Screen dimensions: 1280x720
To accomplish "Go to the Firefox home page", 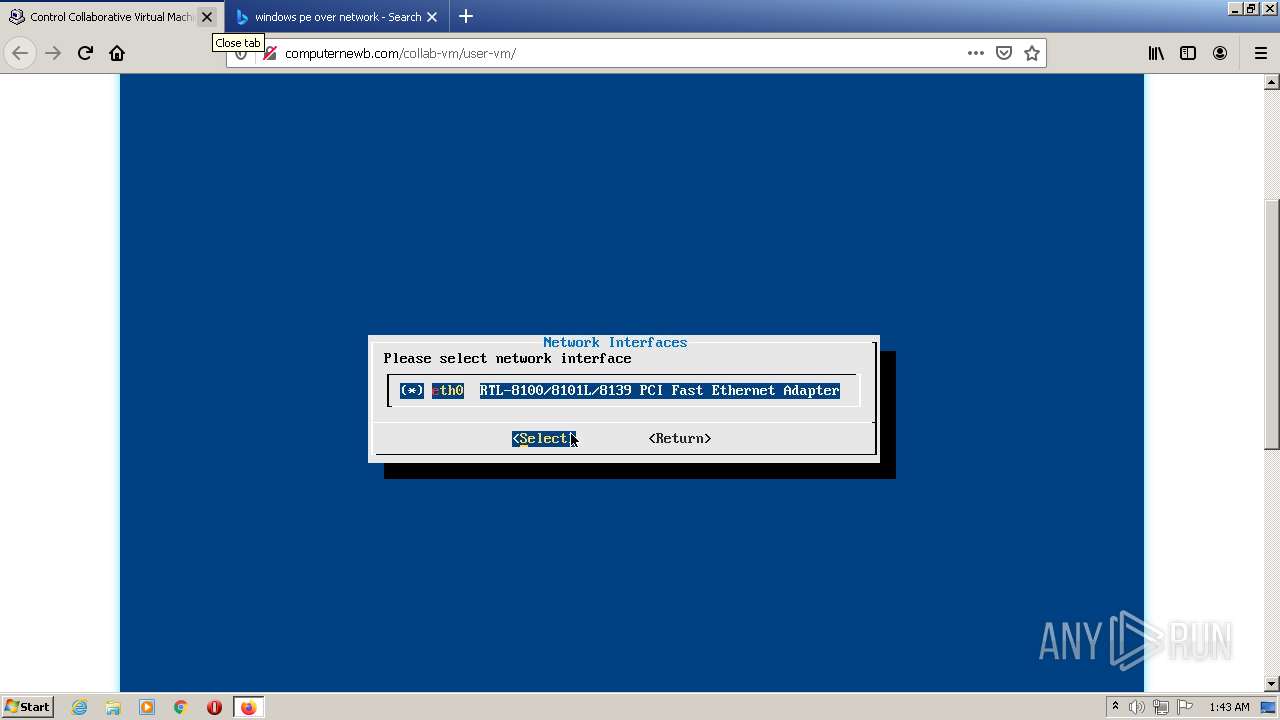I will click(x=117, y=53).
